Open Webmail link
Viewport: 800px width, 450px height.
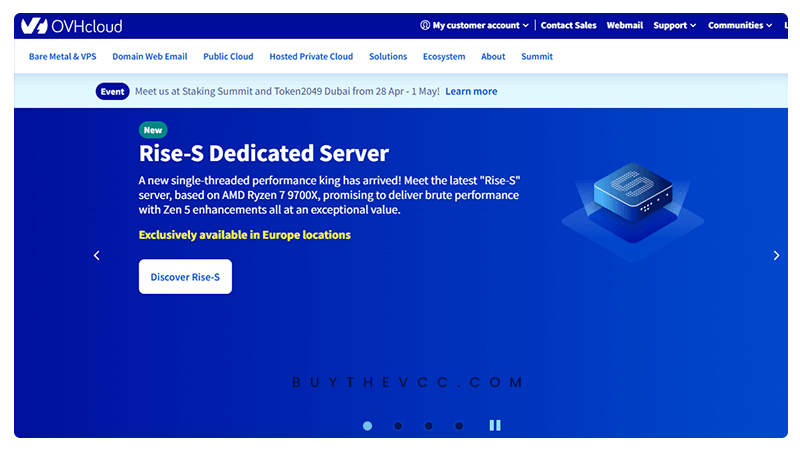point(624,25)
